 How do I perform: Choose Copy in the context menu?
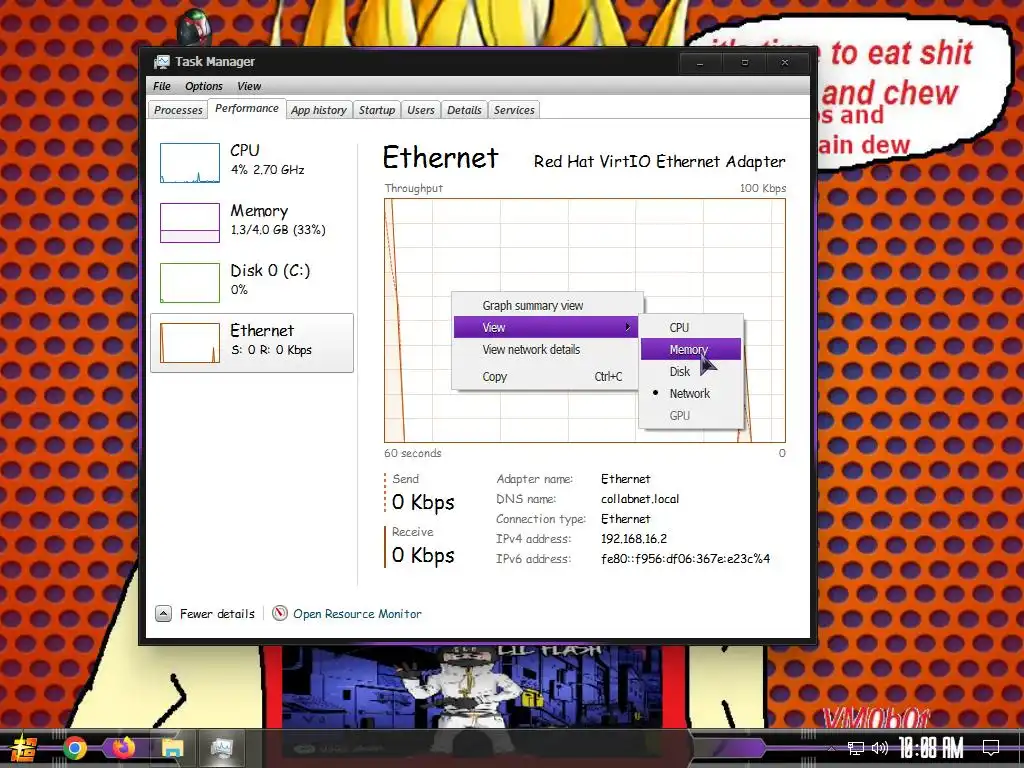[x=547, y=377]
